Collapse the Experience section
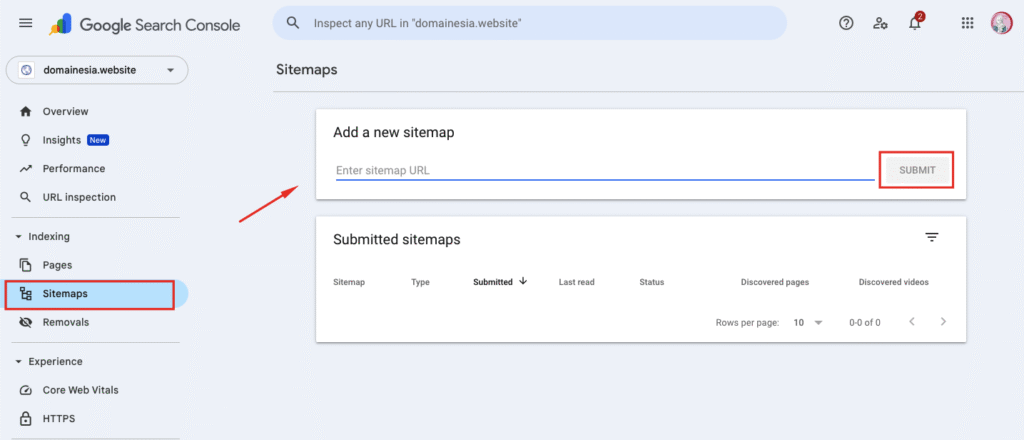 coord(18,362)
